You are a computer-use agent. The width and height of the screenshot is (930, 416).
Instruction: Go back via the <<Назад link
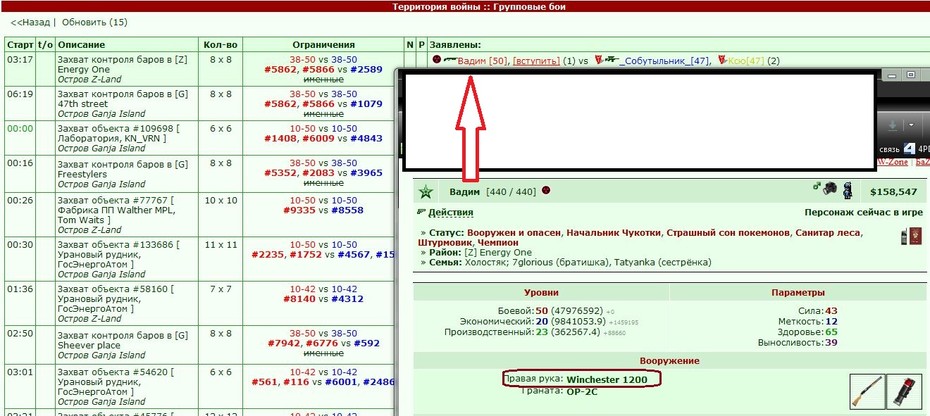pos(31,23)
